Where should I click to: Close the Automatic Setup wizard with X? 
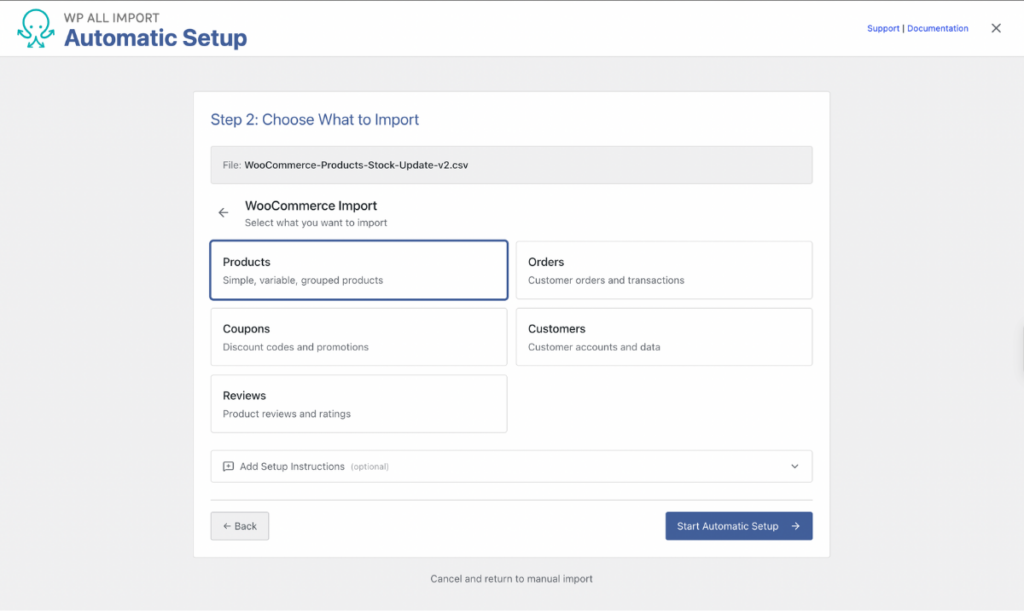(996, 28)
